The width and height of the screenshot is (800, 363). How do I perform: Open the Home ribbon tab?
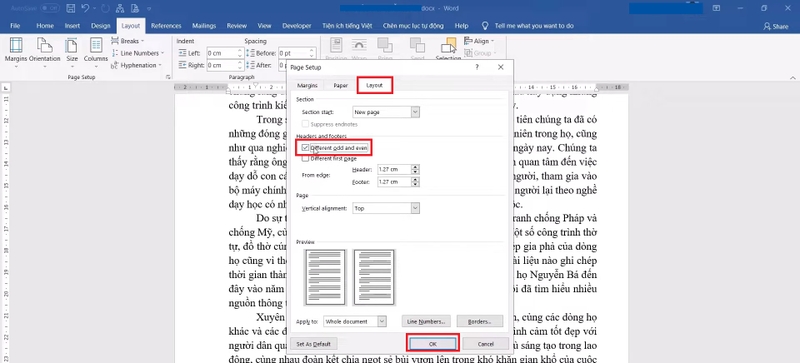(x=45, y=26)
